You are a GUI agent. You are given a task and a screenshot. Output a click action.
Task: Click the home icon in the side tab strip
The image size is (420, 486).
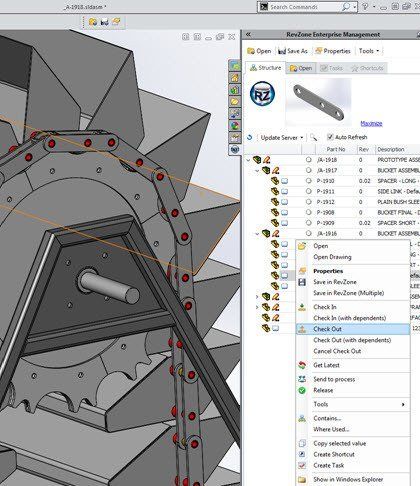tap(235, 78)
